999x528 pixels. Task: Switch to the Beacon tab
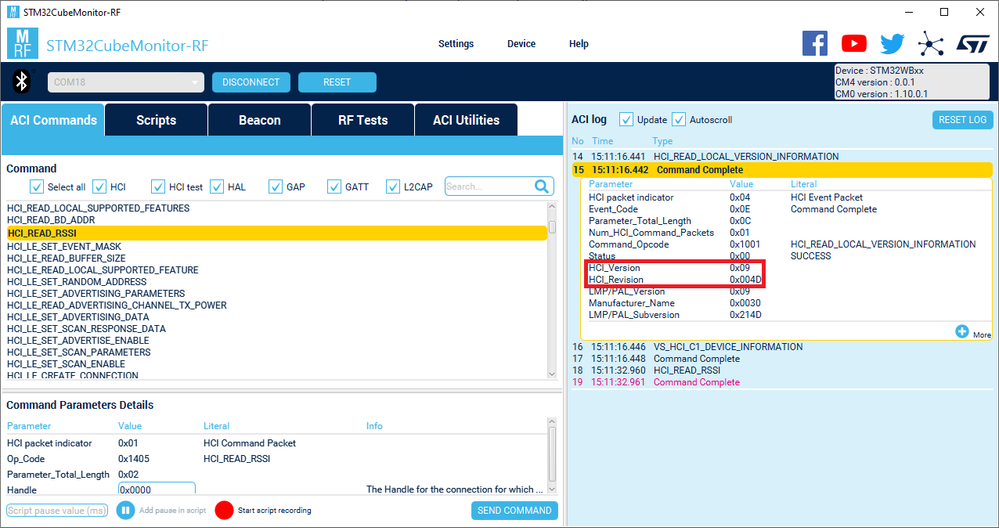point(259,120)
